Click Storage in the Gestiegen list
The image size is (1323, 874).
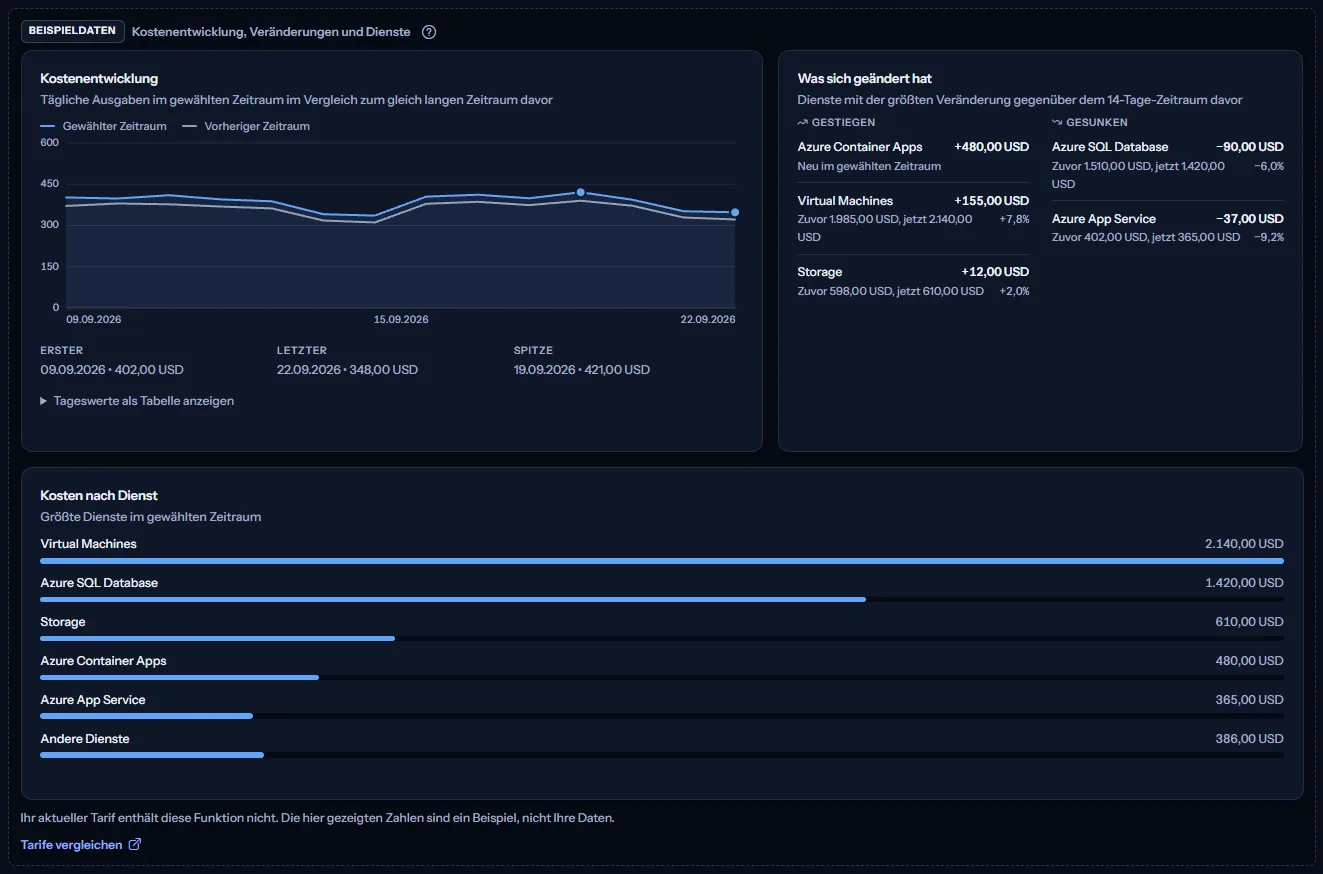[x=820, y=272]
